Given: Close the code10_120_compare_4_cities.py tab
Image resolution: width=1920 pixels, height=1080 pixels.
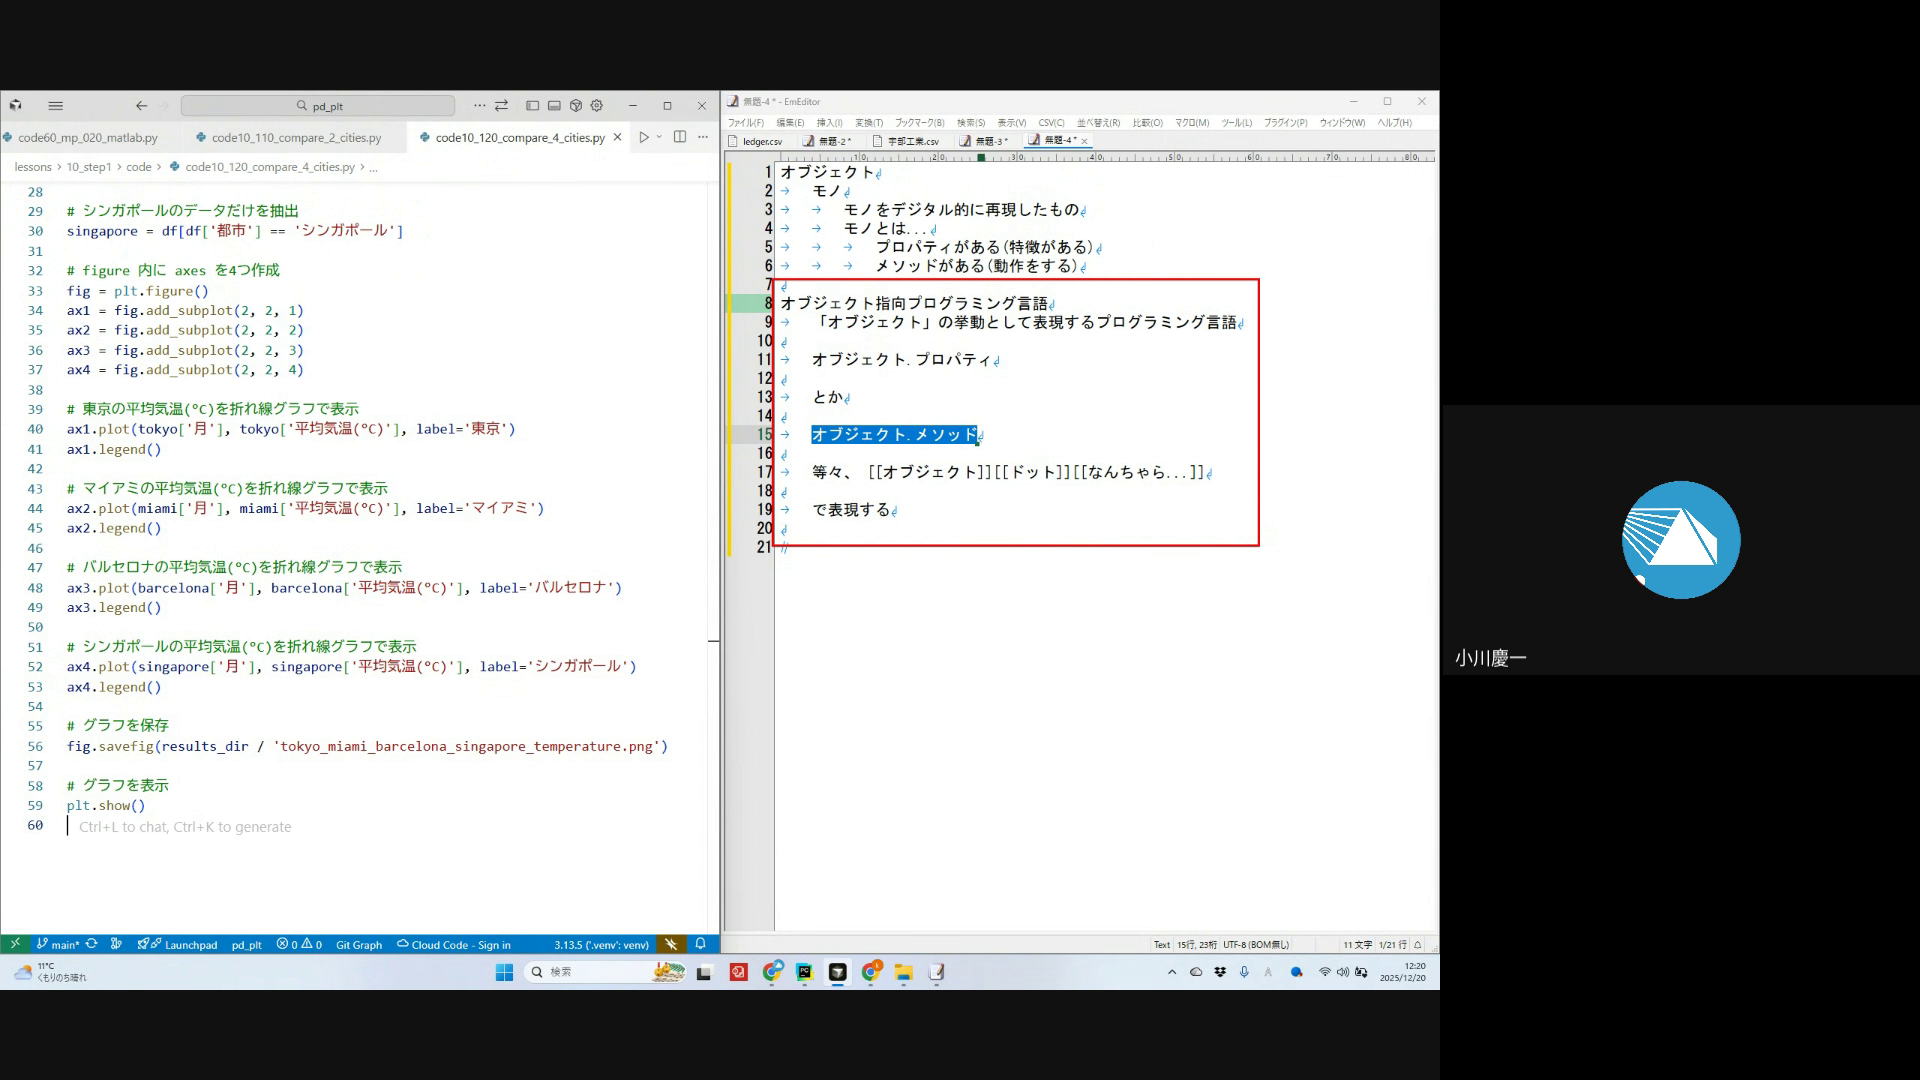Looking at the screenshot, I should point(617,137).
